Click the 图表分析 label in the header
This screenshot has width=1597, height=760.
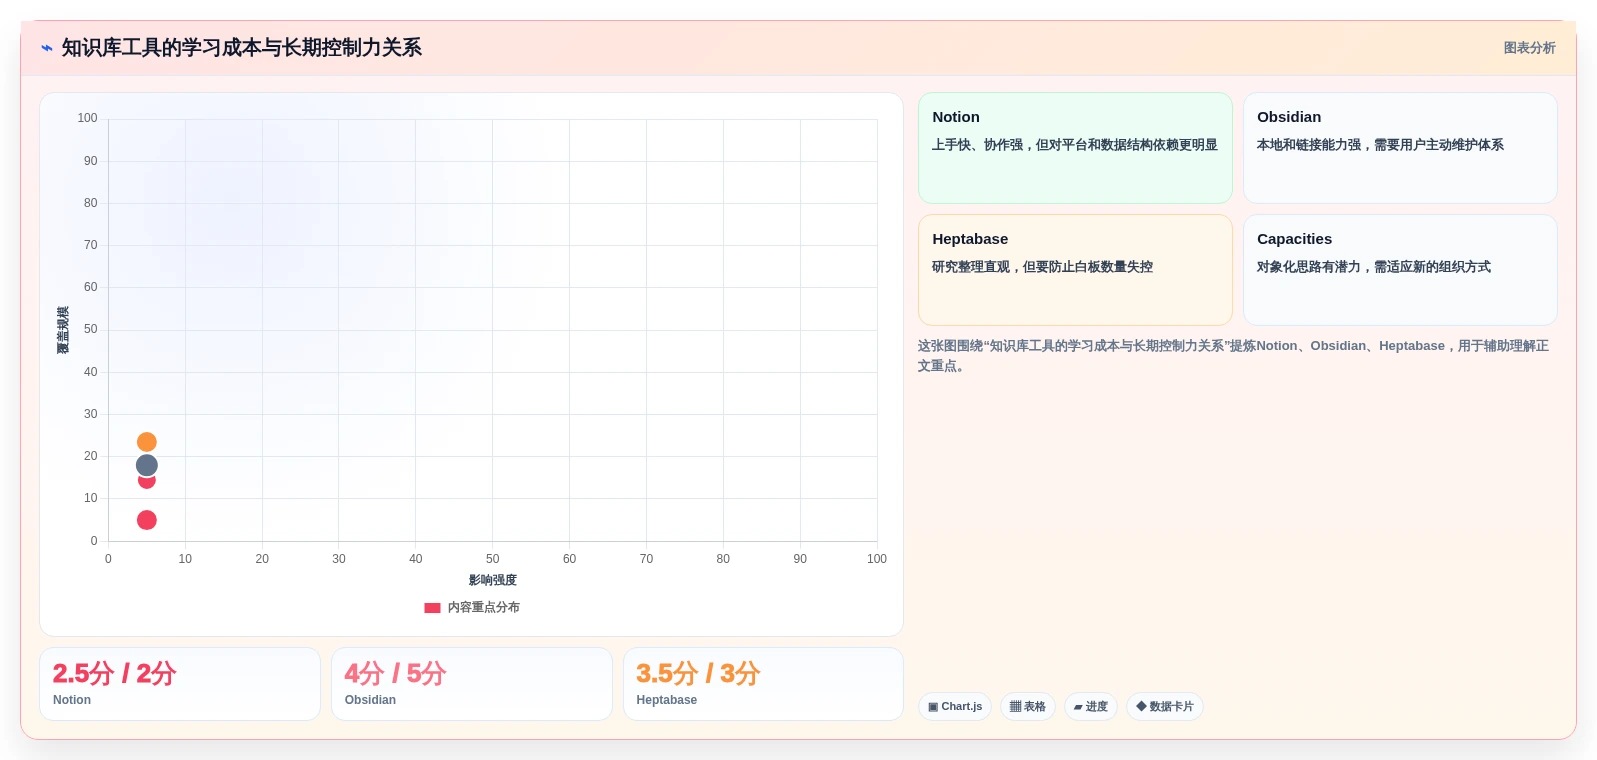point(1529,48)
